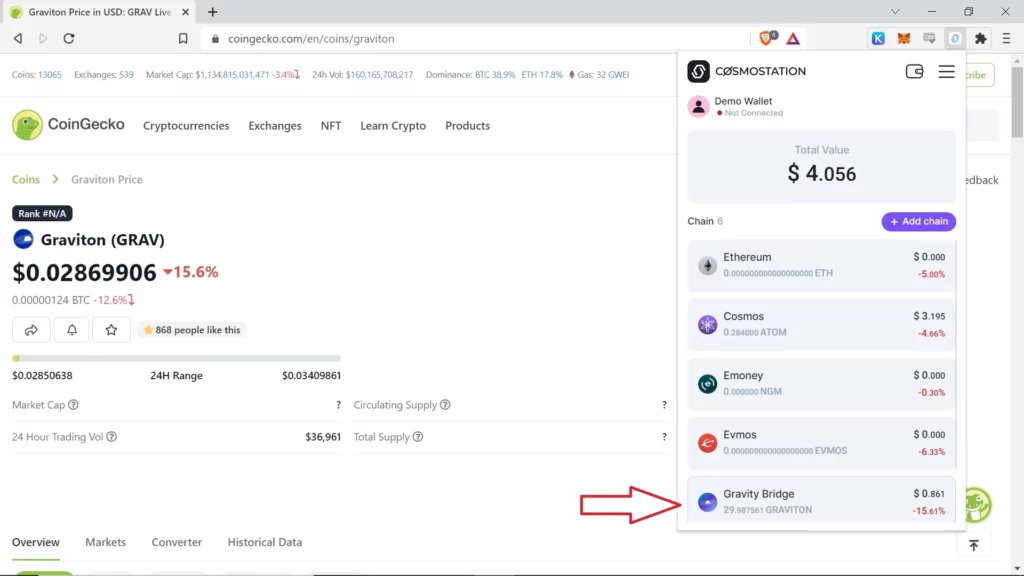Select the Evmos chain row
The width and height of the screenshot is (1024, 576).
(x=822, y=443)
